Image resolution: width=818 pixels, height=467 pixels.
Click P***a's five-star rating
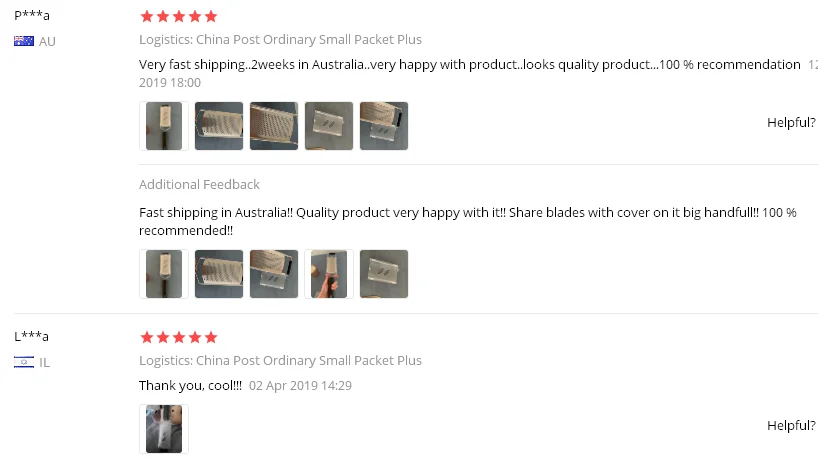tap(178, 16)
